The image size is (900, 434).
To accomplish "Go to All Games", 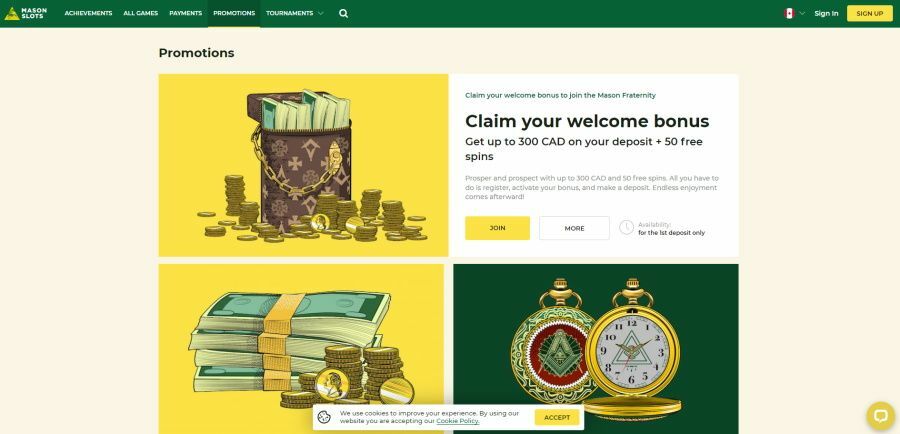I will (x=141, y=13).
